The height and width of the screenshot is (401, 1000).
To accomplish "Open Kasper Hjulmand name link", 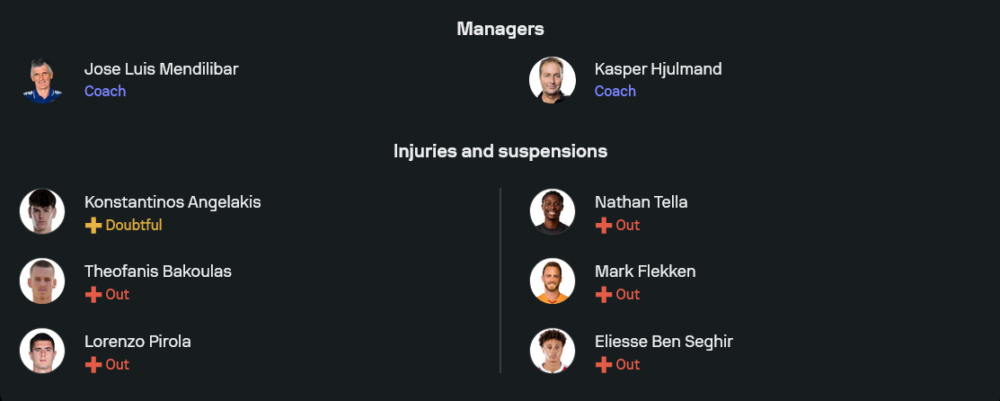I will 658,69.
